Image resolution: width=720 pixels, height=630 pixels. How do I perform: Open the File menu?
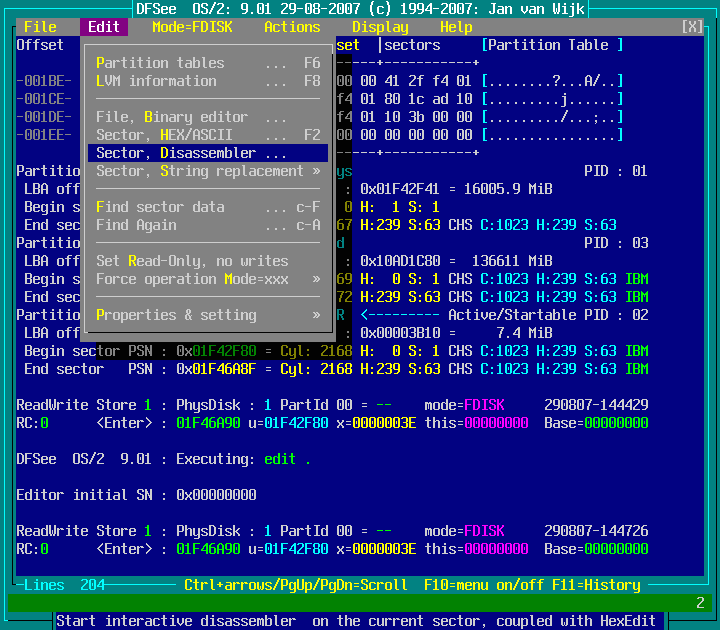tap(40, 27)
